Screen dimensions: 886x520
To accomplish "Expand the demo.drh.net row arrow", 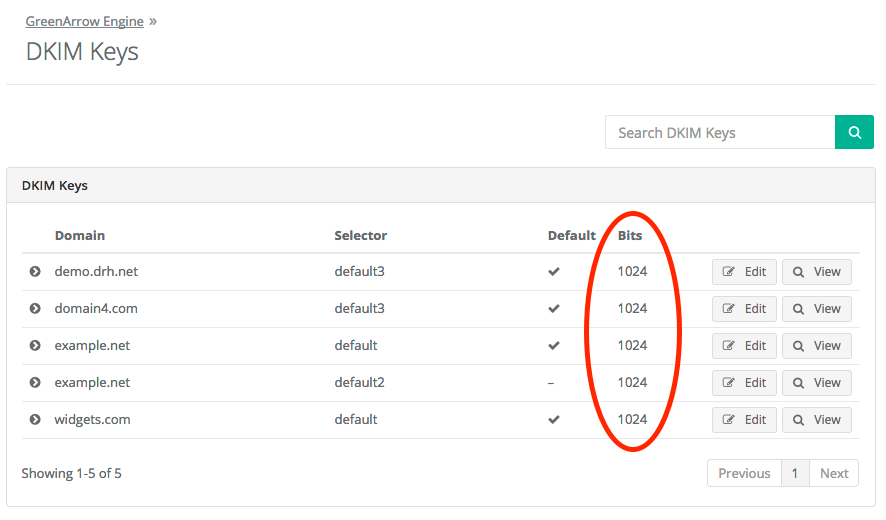I will click(x=35, y=272).
